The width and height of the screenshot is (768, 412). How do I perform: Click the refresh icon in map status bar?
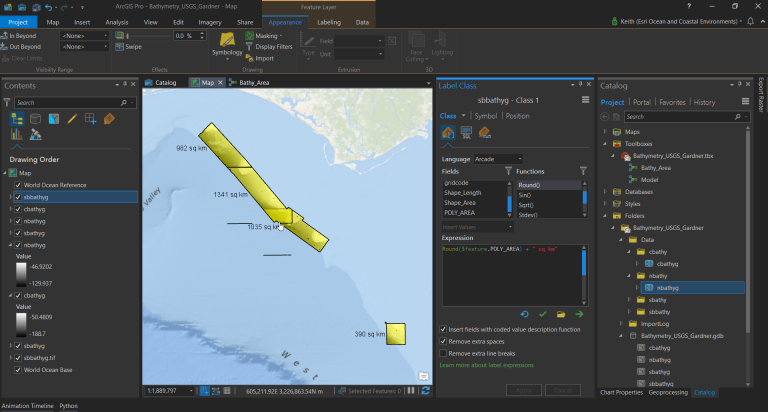[426, 390]
